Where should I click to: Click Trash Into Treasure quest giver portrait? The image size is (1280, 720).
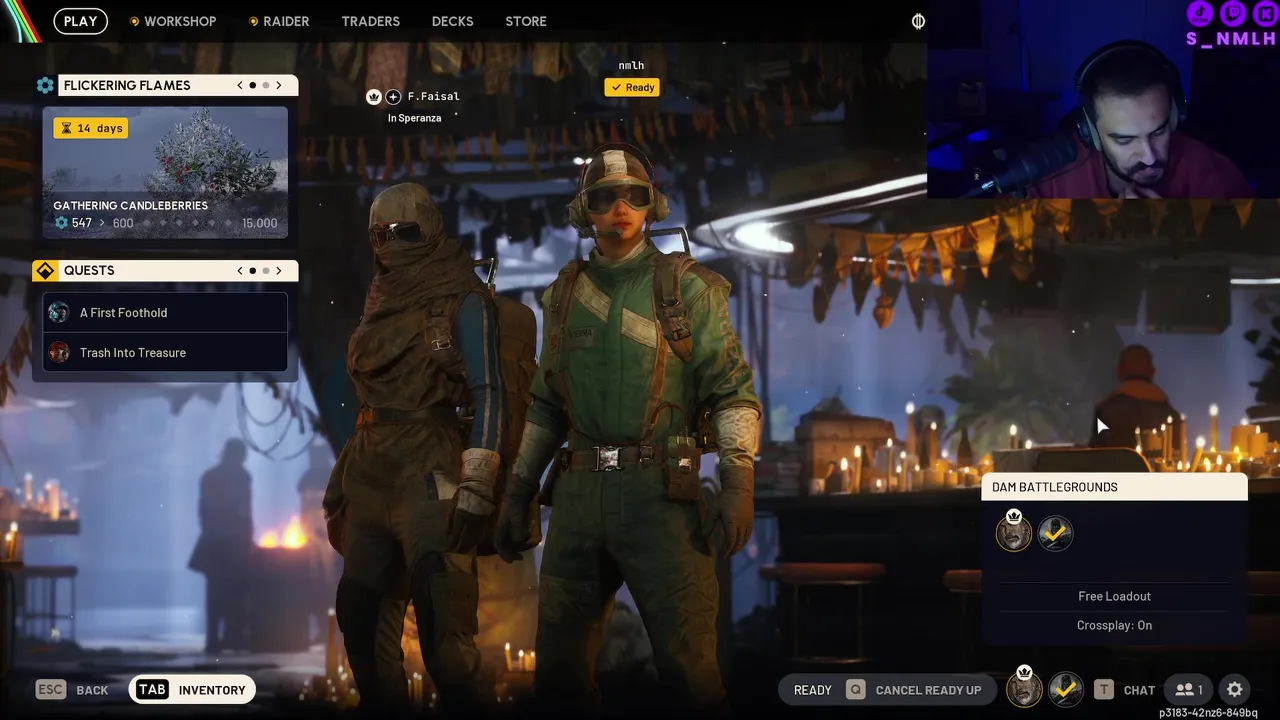[x=59, y=353]
